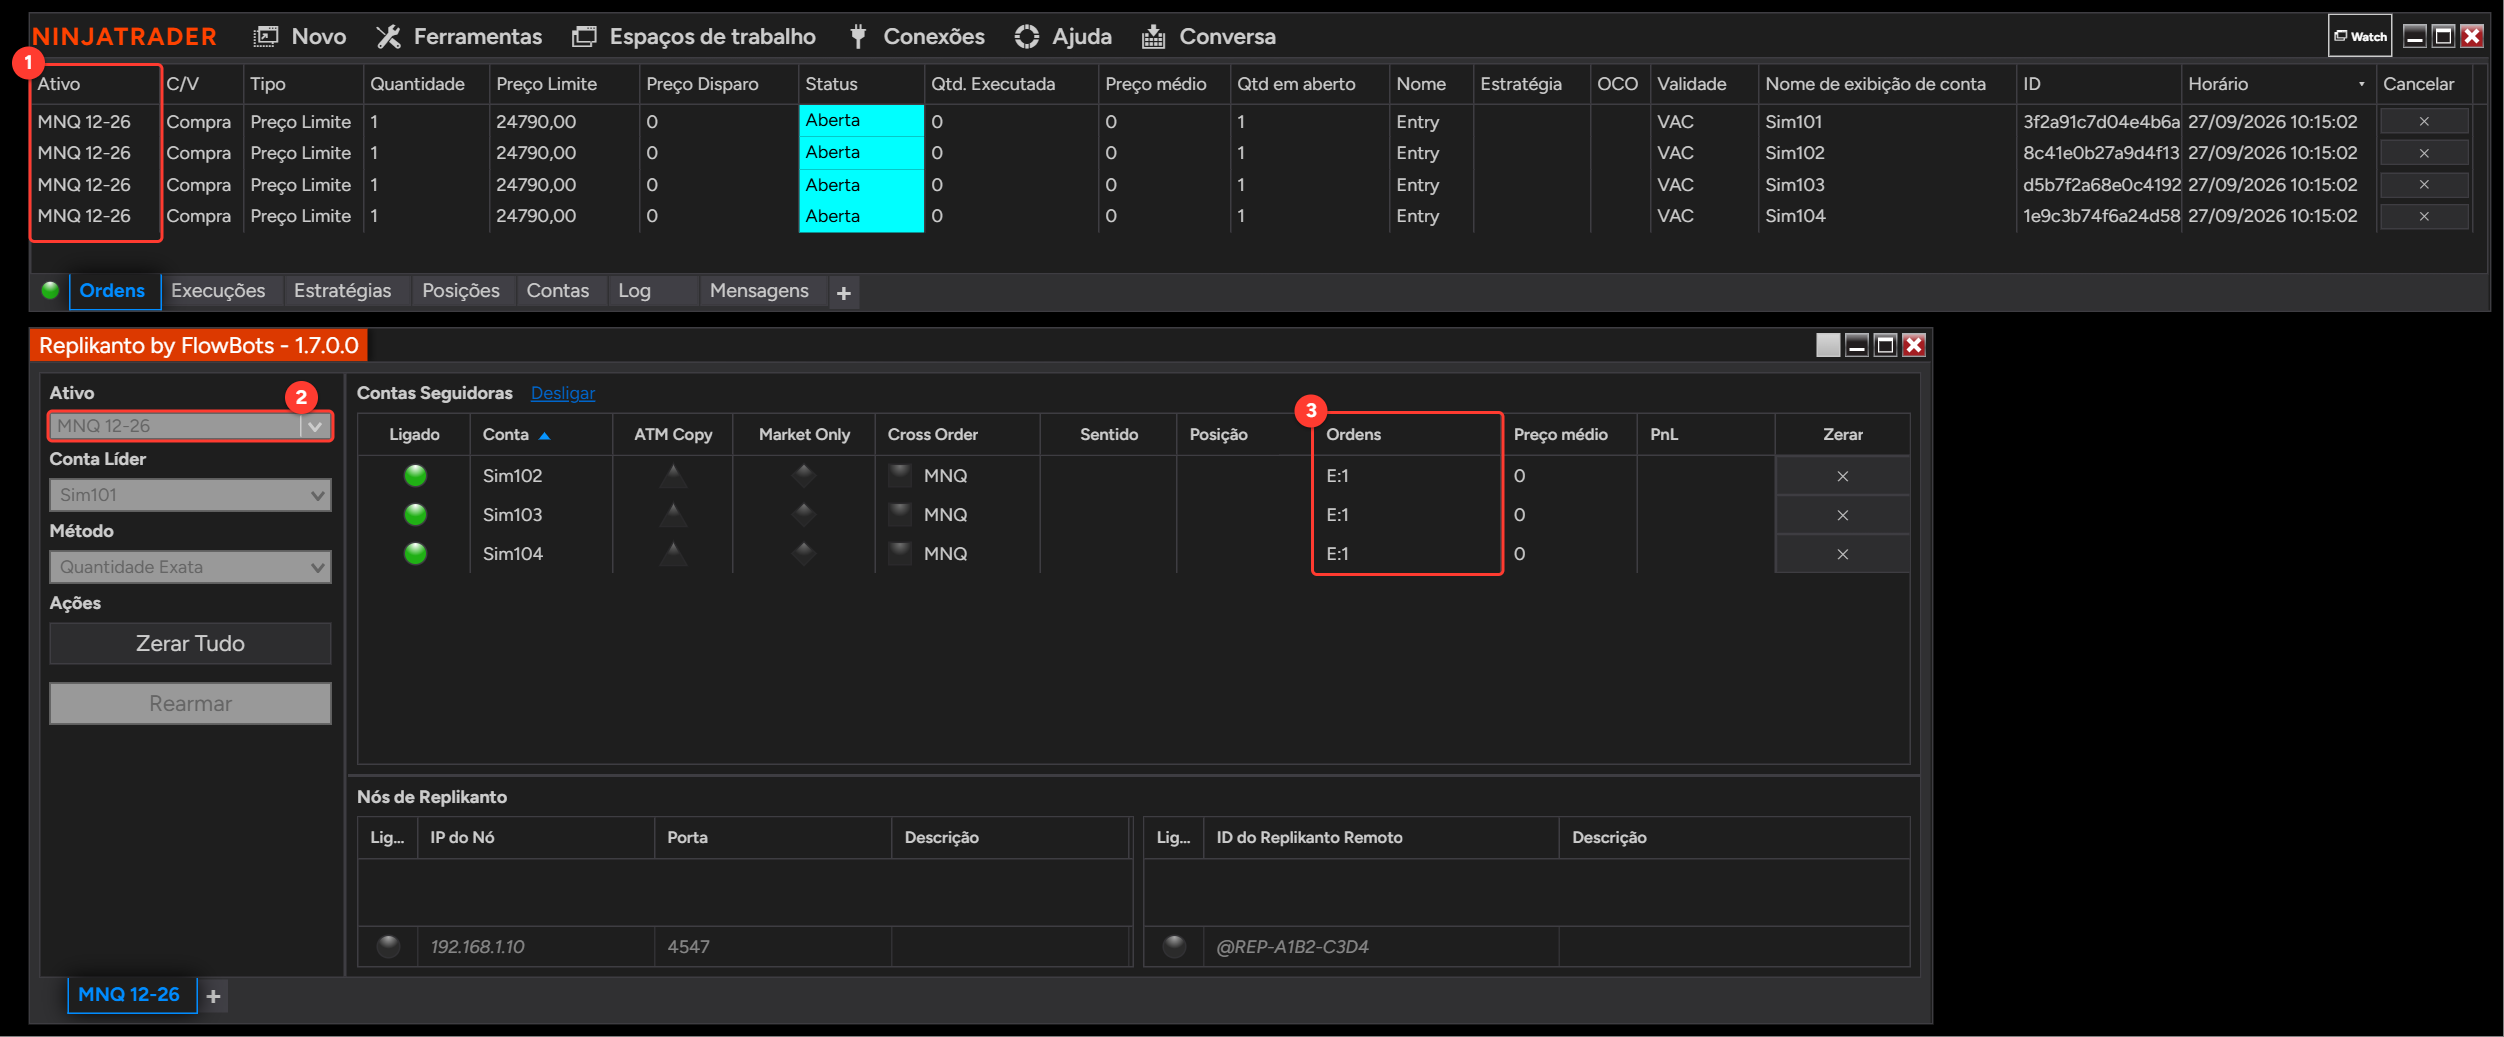Viewport: 2504px width, 1037px height.
Task: Toggle Ligado indicator for Sim104
Action: (x=415, y=554)
